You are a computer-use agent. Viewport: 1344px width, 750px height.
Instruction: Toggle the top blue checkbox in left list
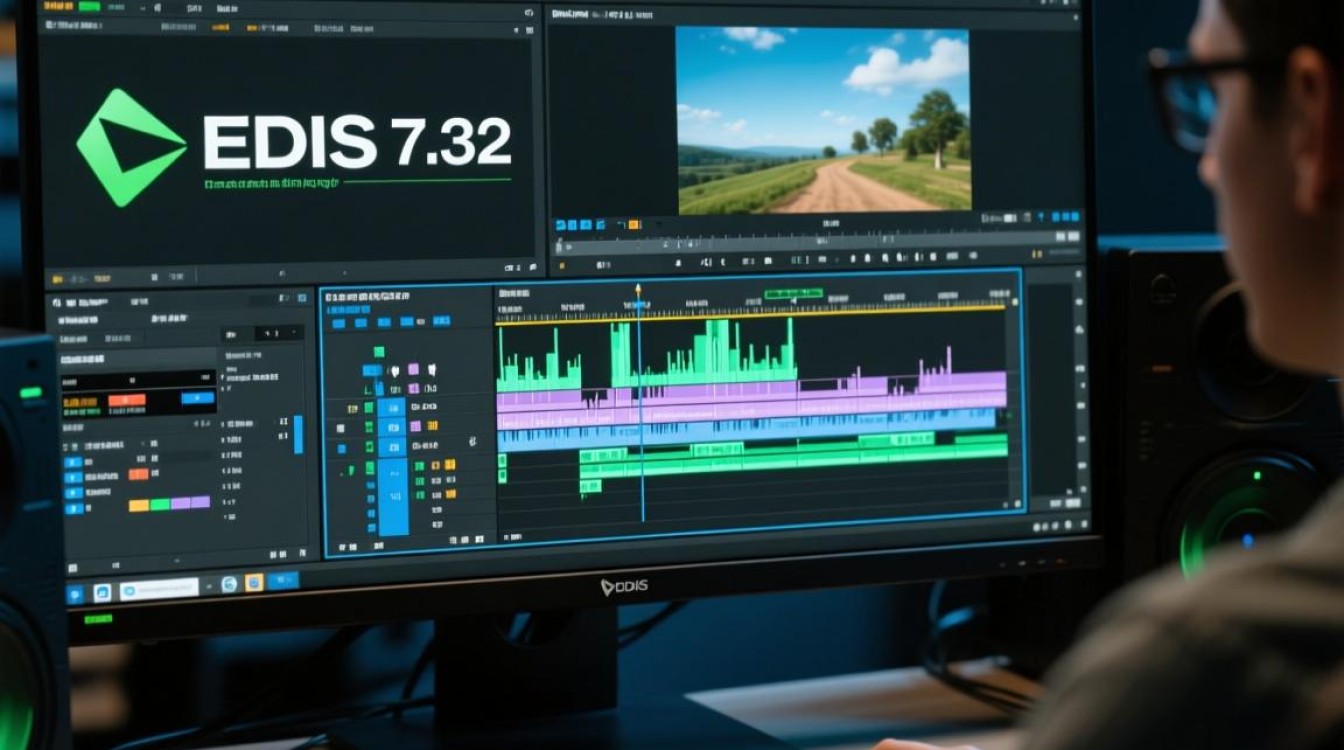(71, 463)
